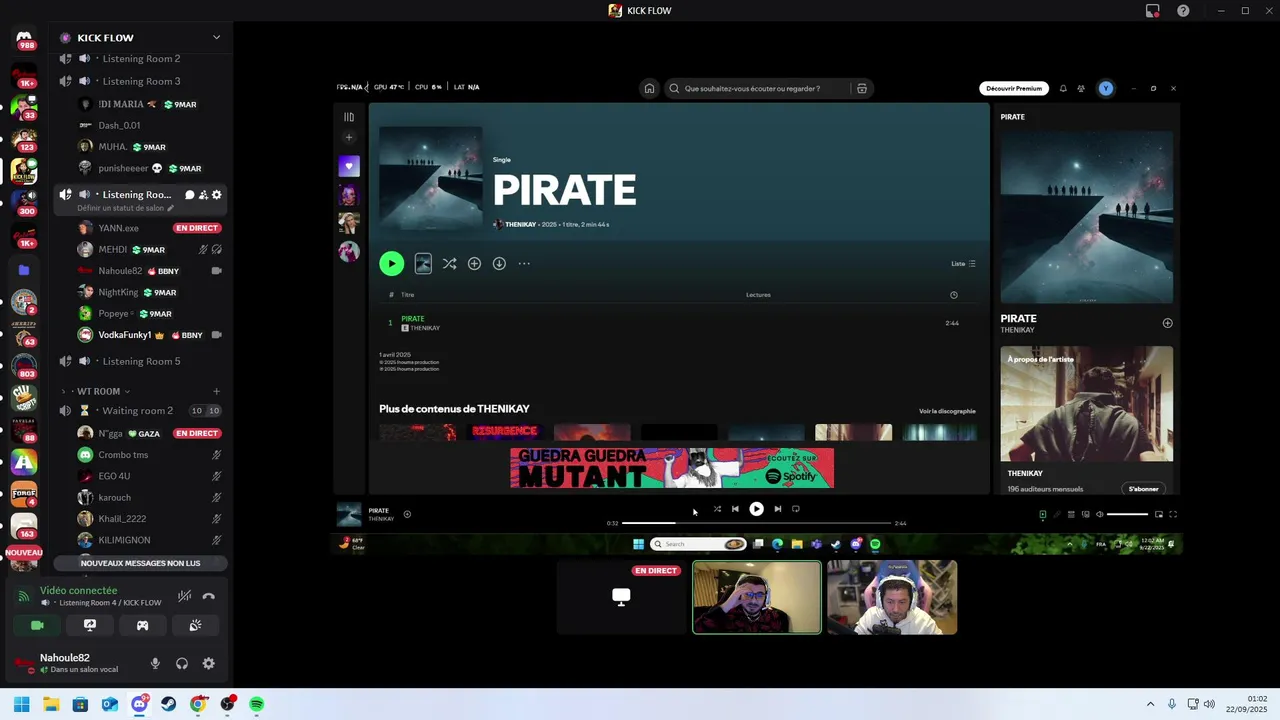Open the 'Voir la discographie' link
Viewport: 1280px width, 720px height.
point(947,411)
